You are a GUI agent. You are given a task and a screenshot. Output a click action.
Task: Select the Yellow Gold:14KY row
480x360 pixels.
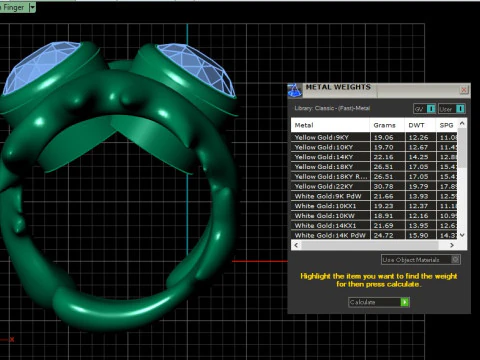pyautogui.click(x=374, y=157)
